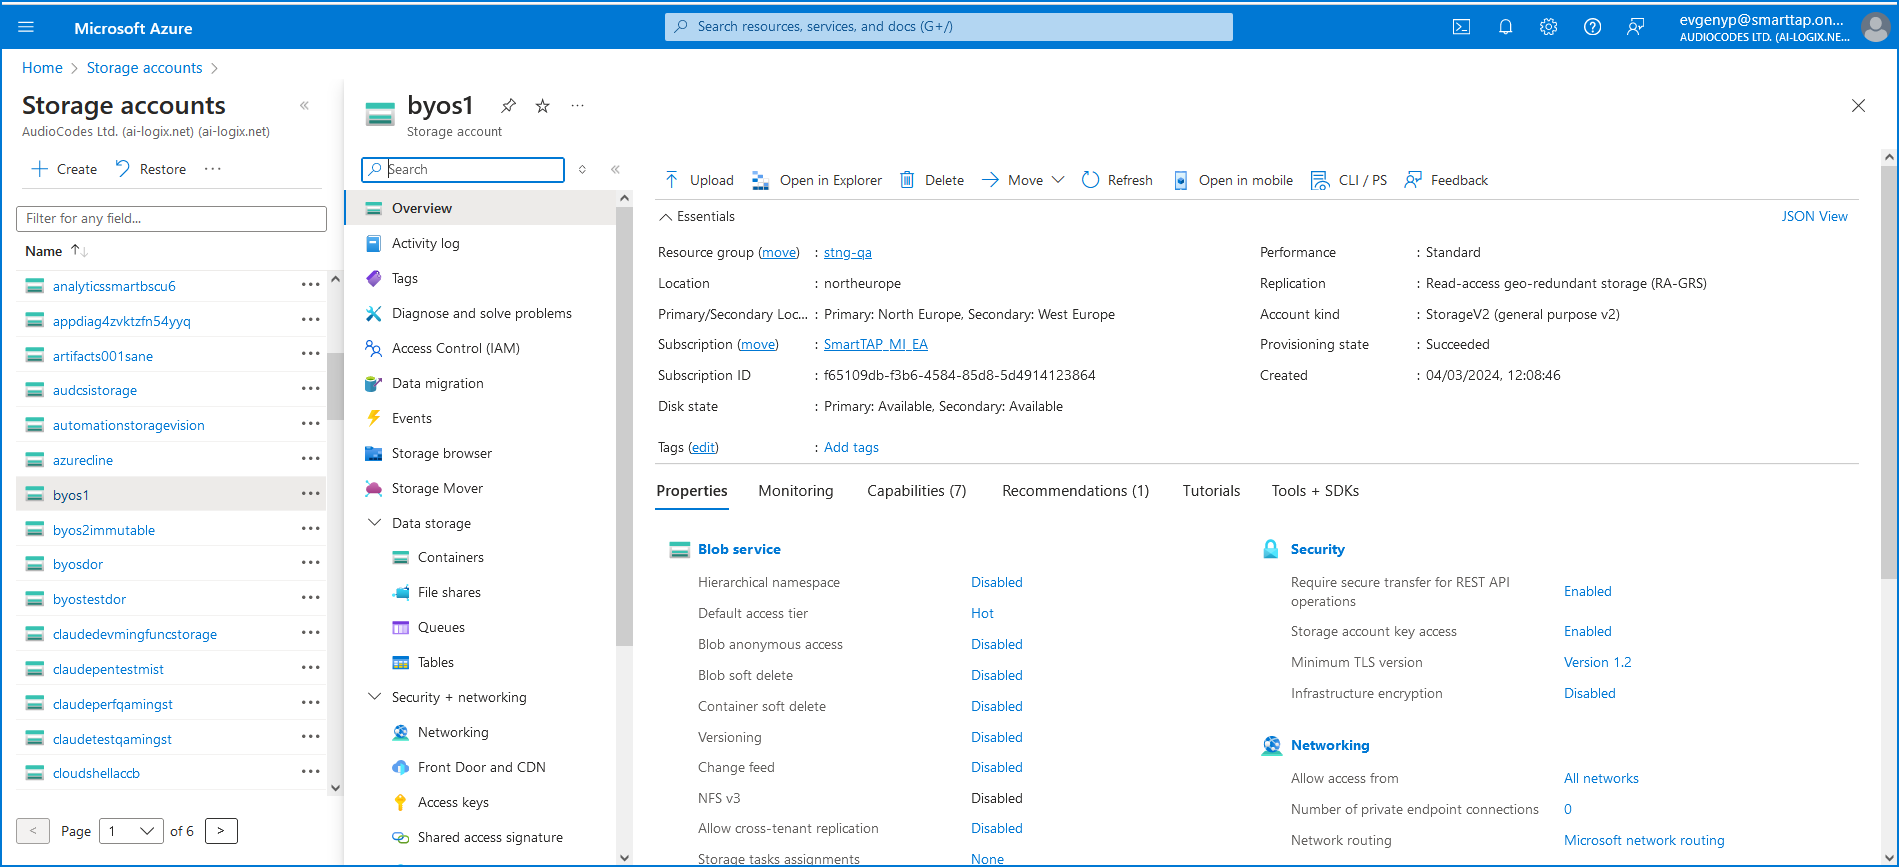Open the page number dropdown
This screenshot has width=1899, height=867.
131,831
